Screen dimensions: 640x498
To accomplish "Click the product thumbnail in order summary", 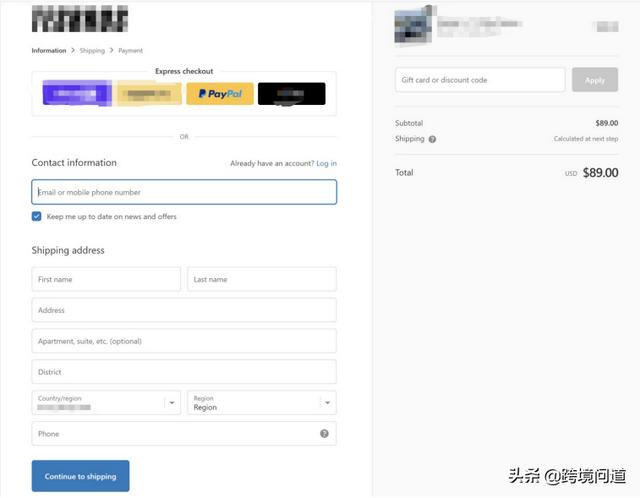I will pos(414,26).
